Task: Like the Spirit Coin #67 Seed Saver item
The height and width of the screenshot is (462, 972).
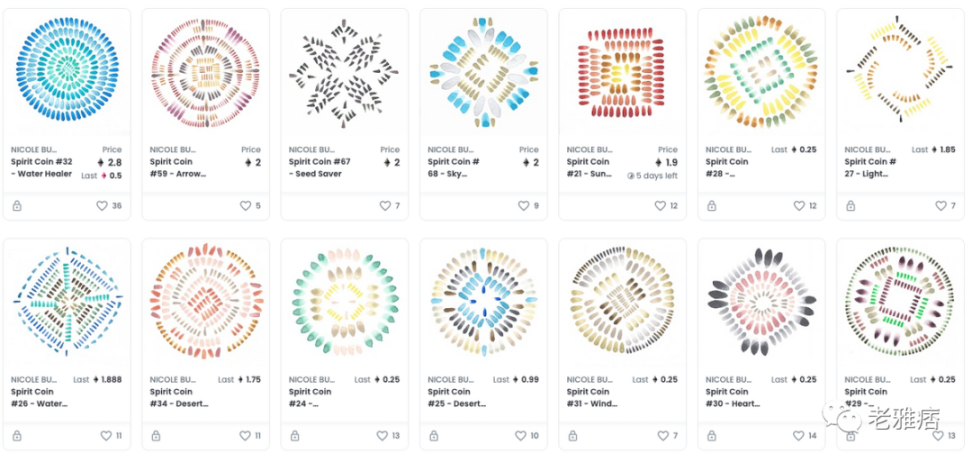Action: pyautogui.click(x=381, y=206)
